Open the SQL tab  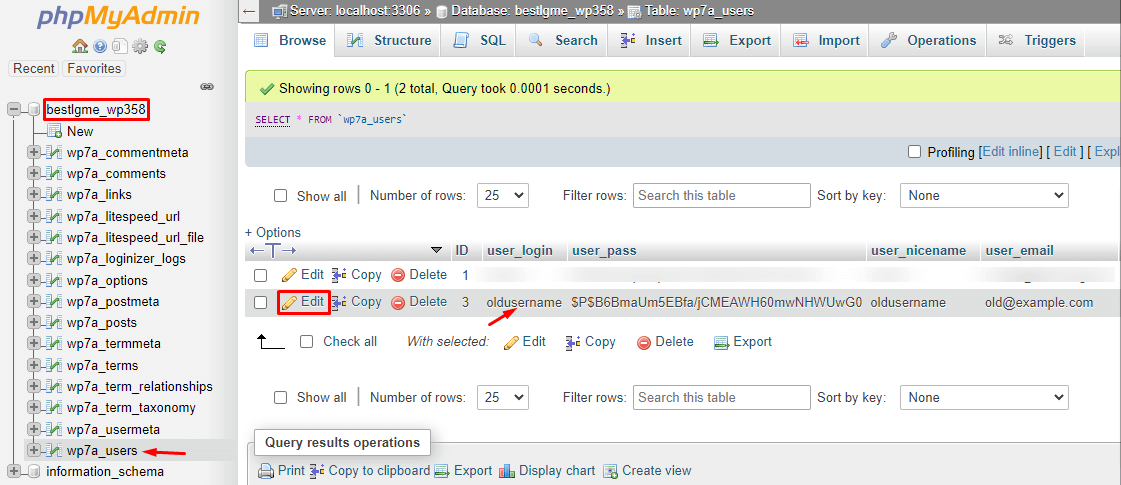point(480,41)
